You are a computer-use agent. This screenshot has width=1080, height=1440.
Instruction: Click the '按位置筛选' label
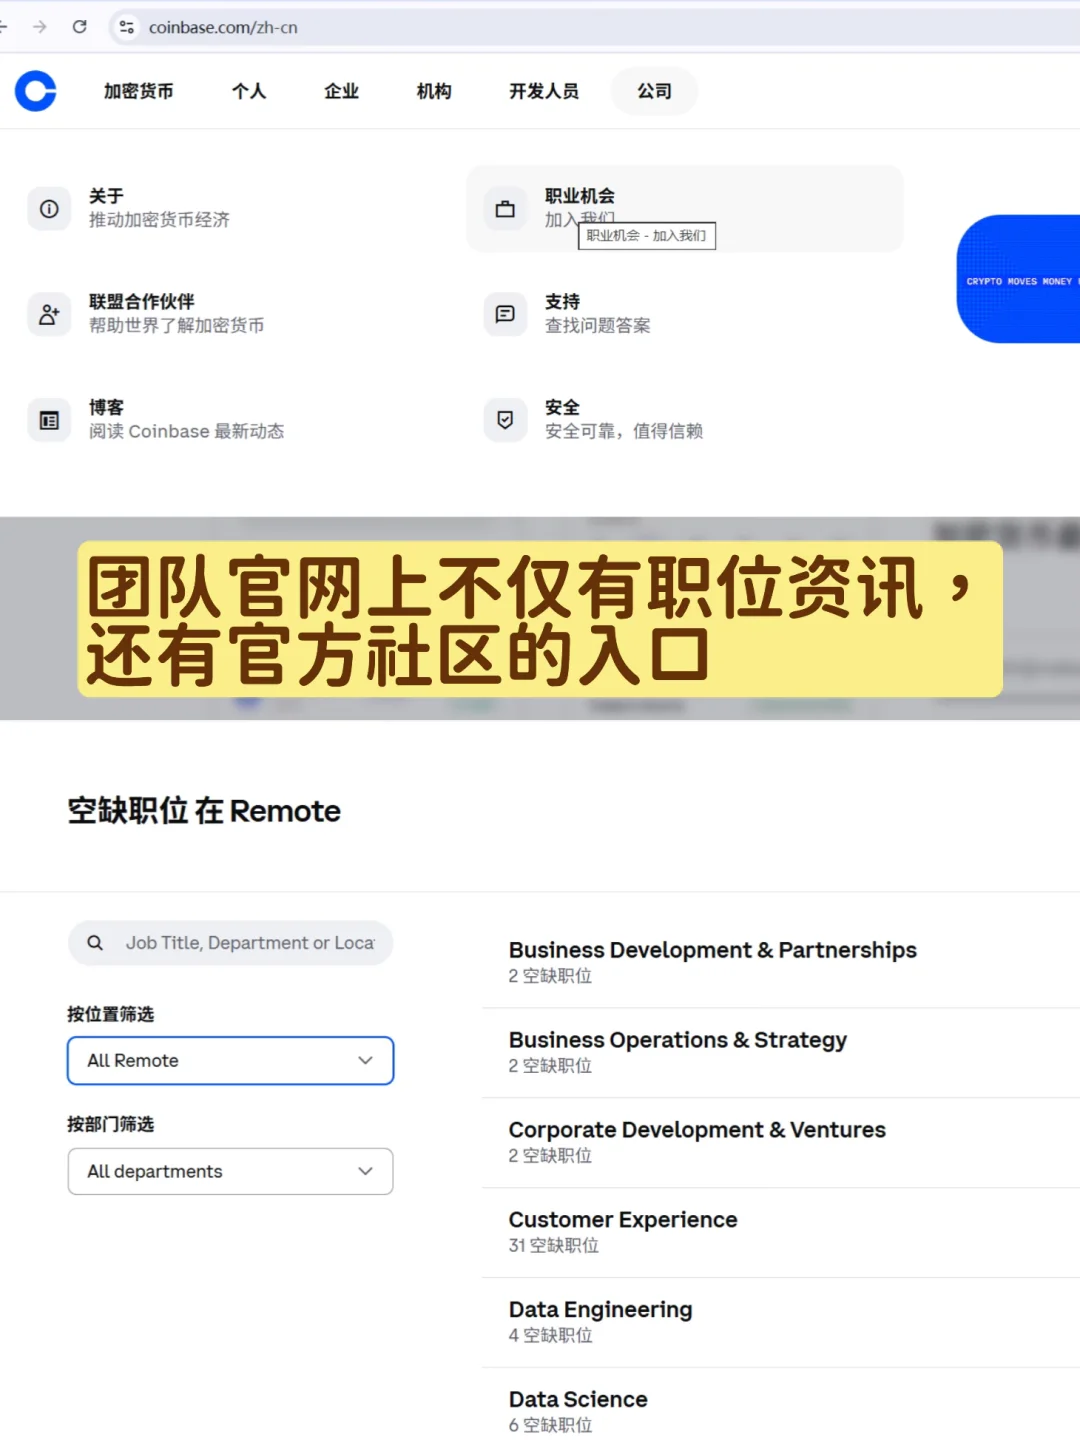pos(110,1014)
